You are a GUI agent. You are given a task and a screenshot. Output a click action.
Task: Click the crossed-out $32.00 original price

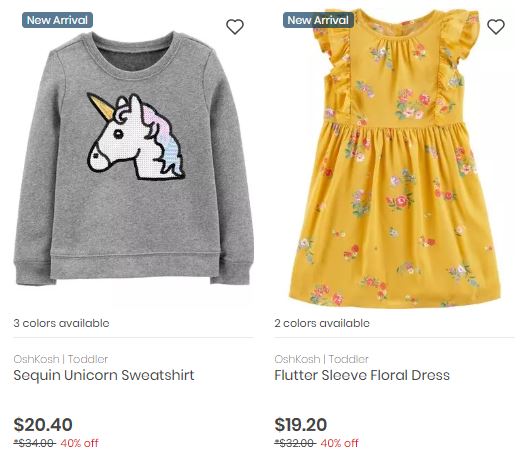[295, 443]
